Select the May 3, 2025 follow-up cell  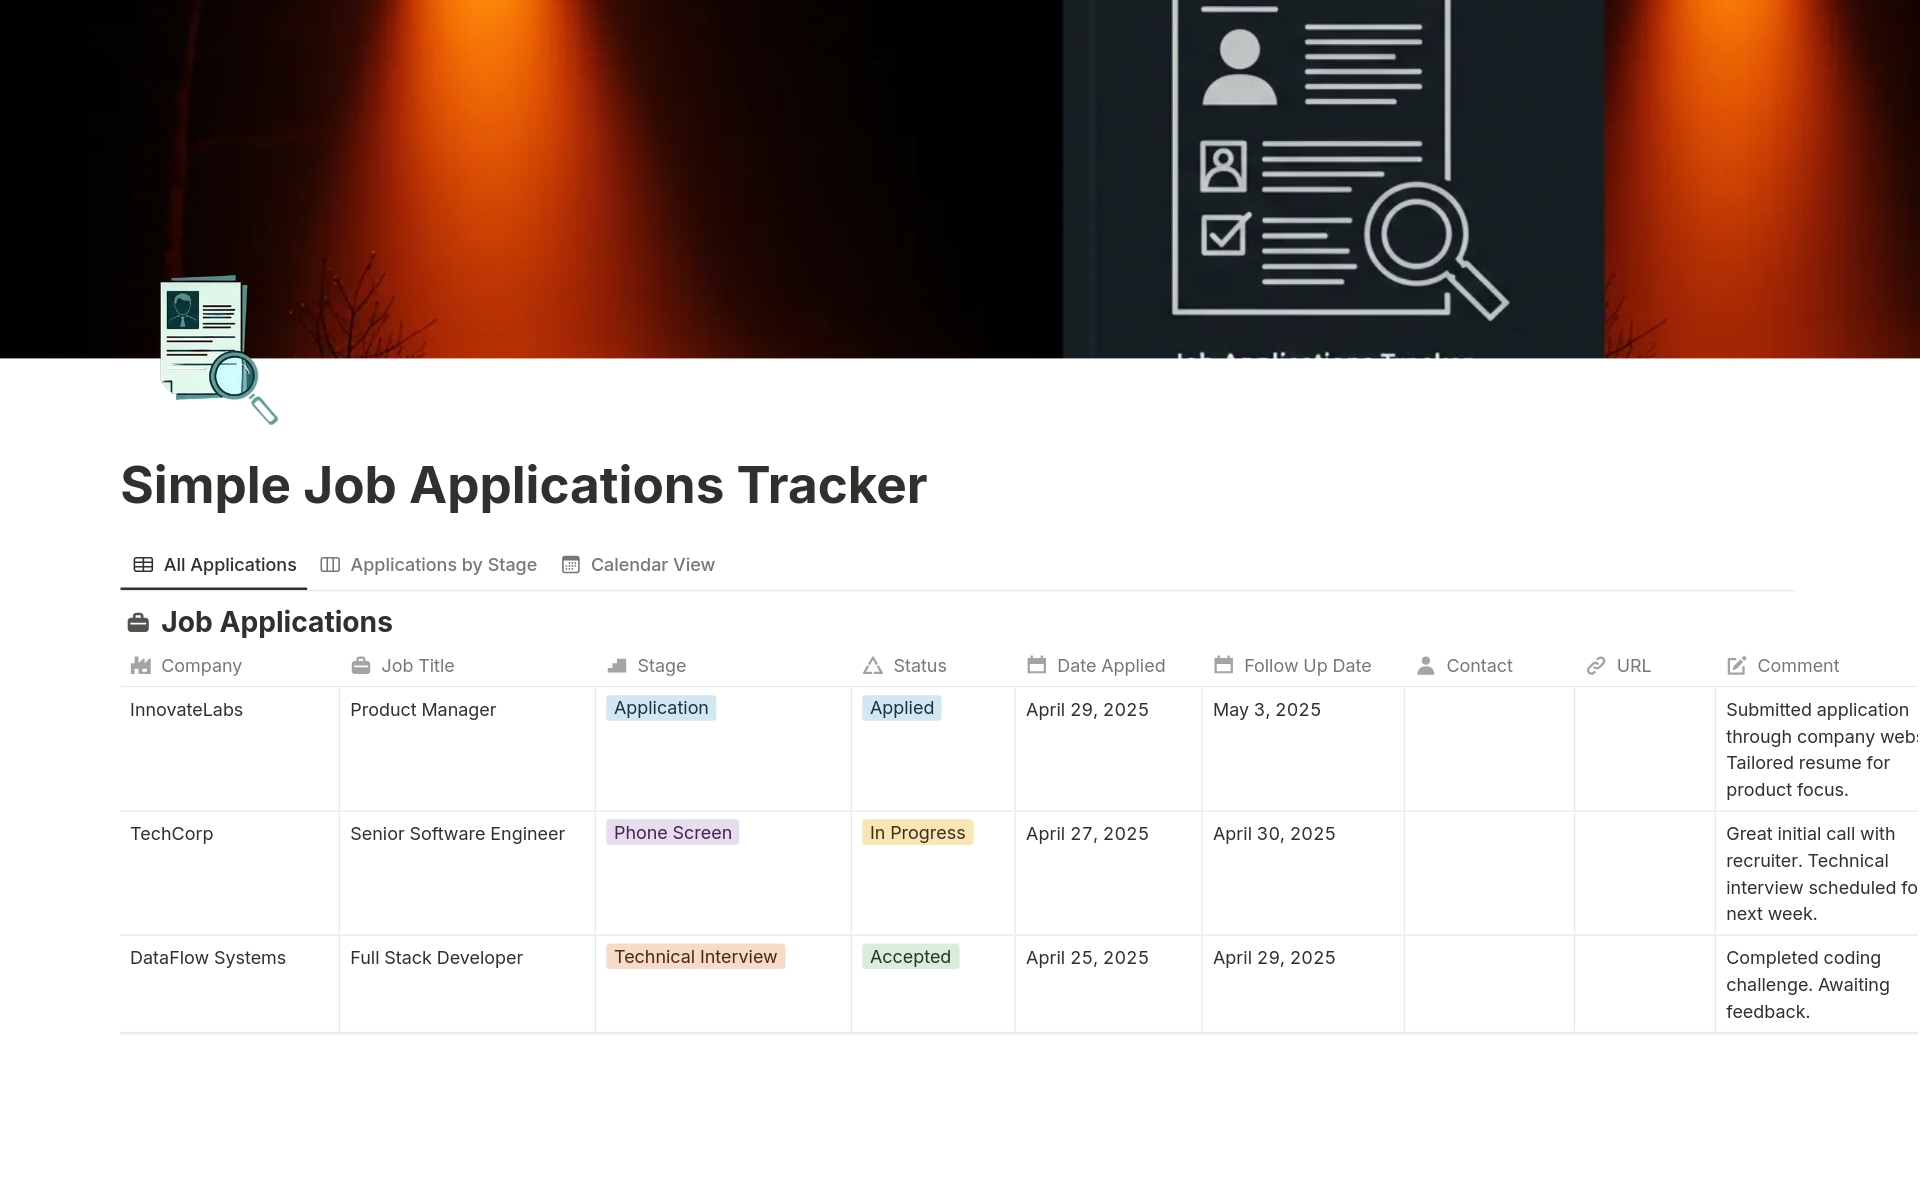point(1303,749)
